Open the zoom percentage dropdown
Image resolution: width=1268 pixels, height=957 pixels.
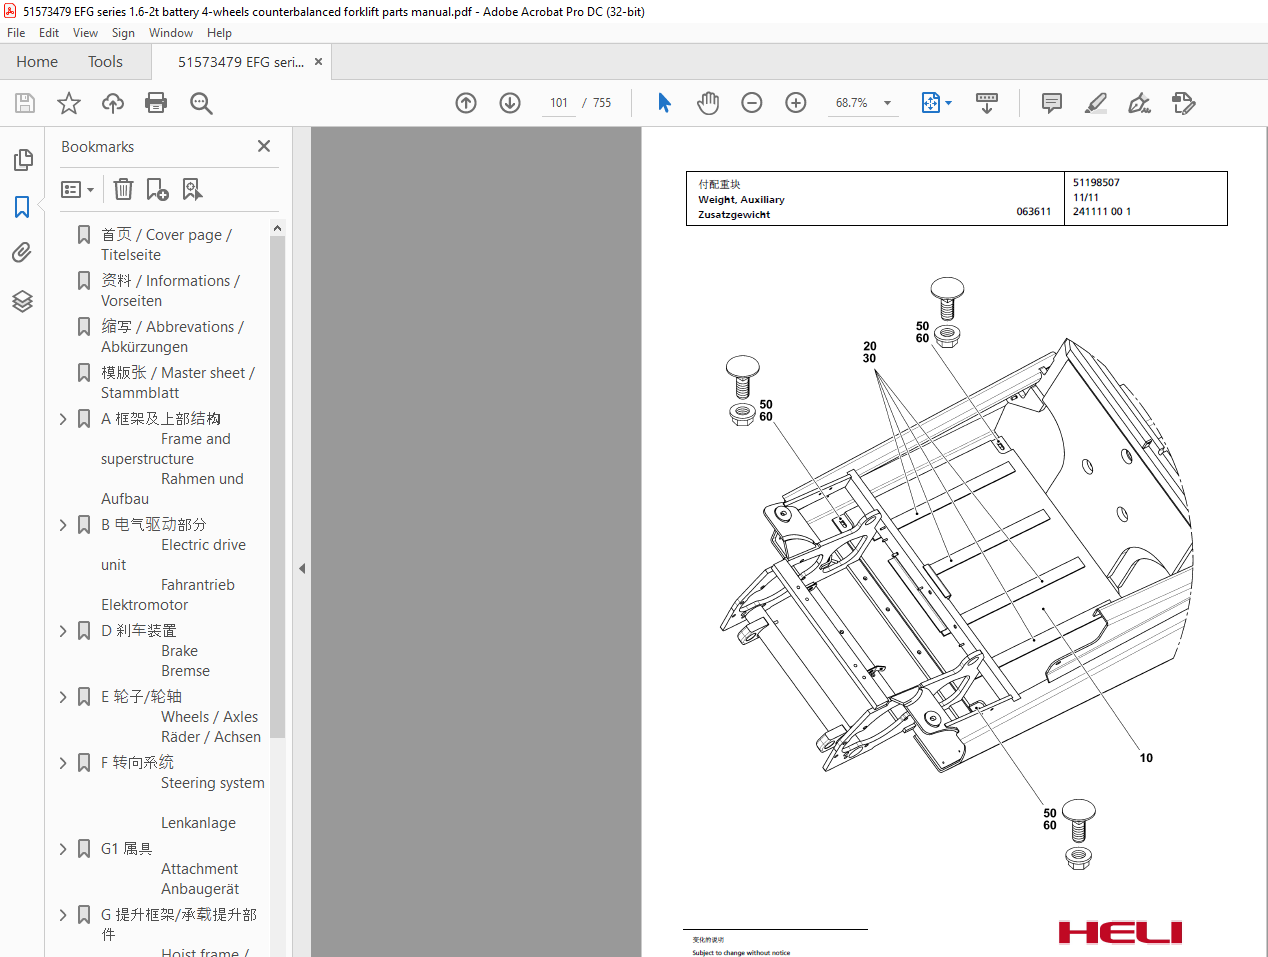click(x=887, y=103)
